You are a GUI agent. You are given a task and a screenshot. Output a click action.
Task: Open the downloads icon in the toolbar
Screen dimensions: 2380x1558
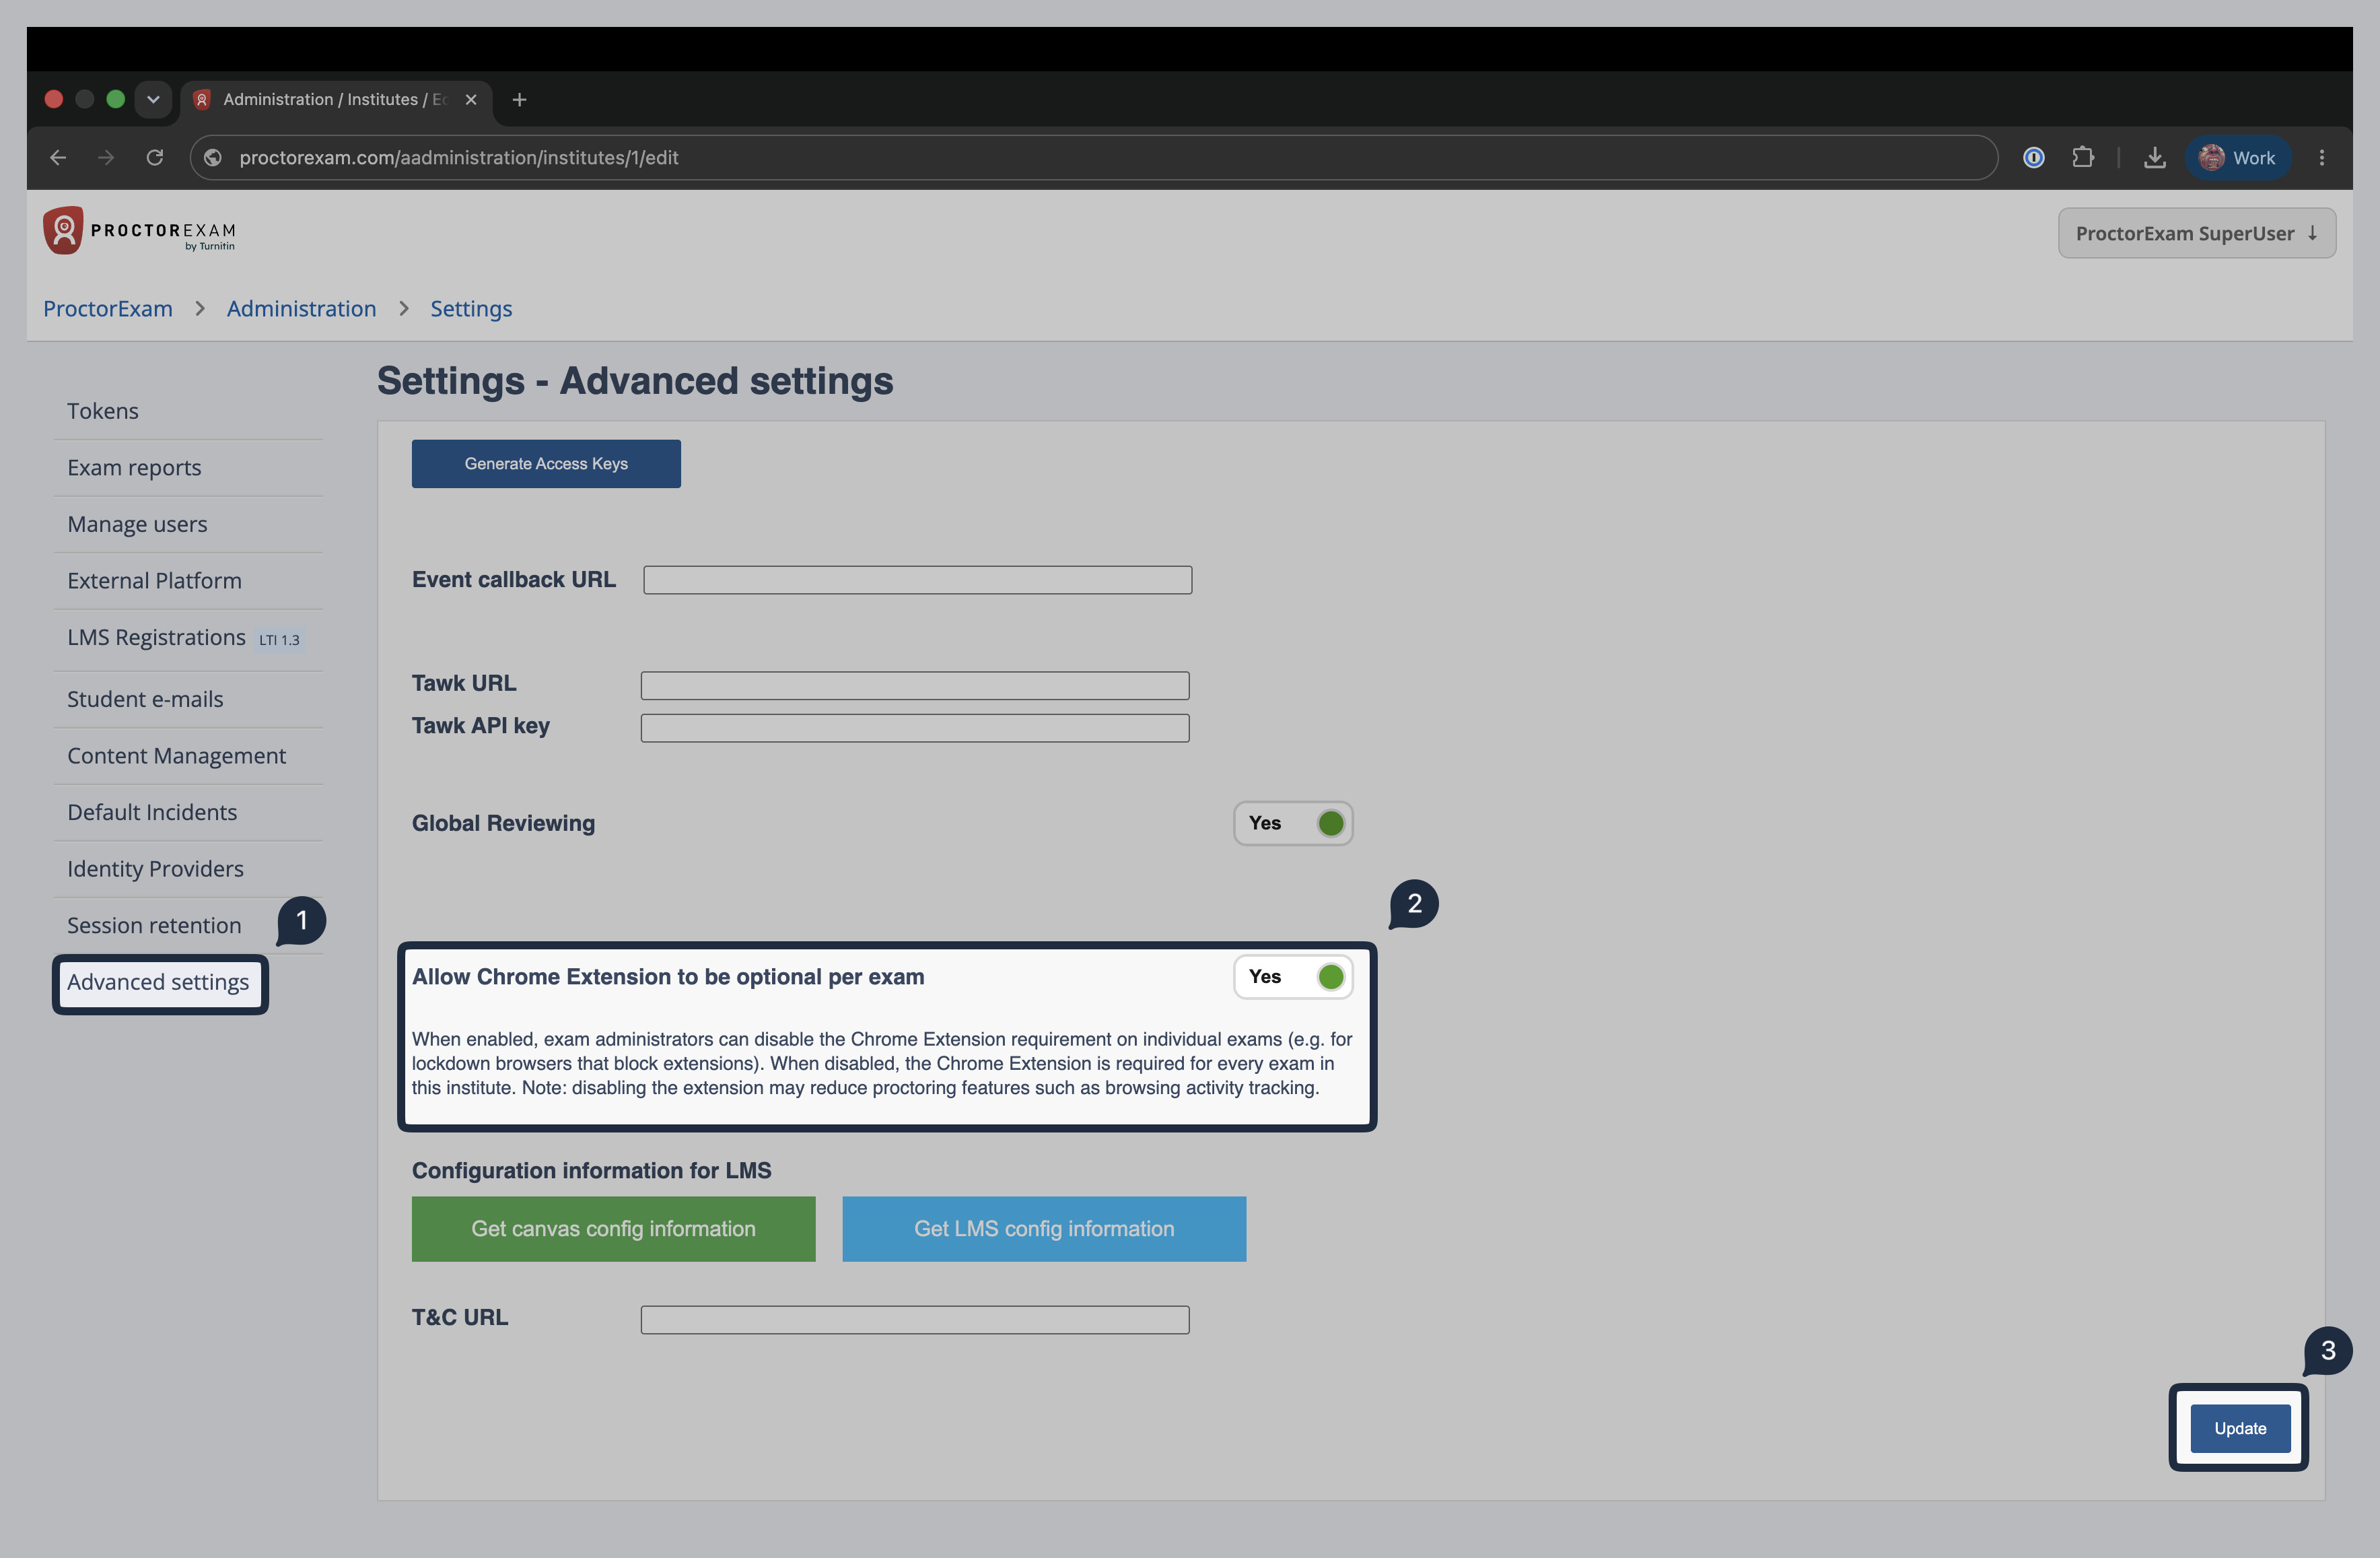(x=2155, y=158)
